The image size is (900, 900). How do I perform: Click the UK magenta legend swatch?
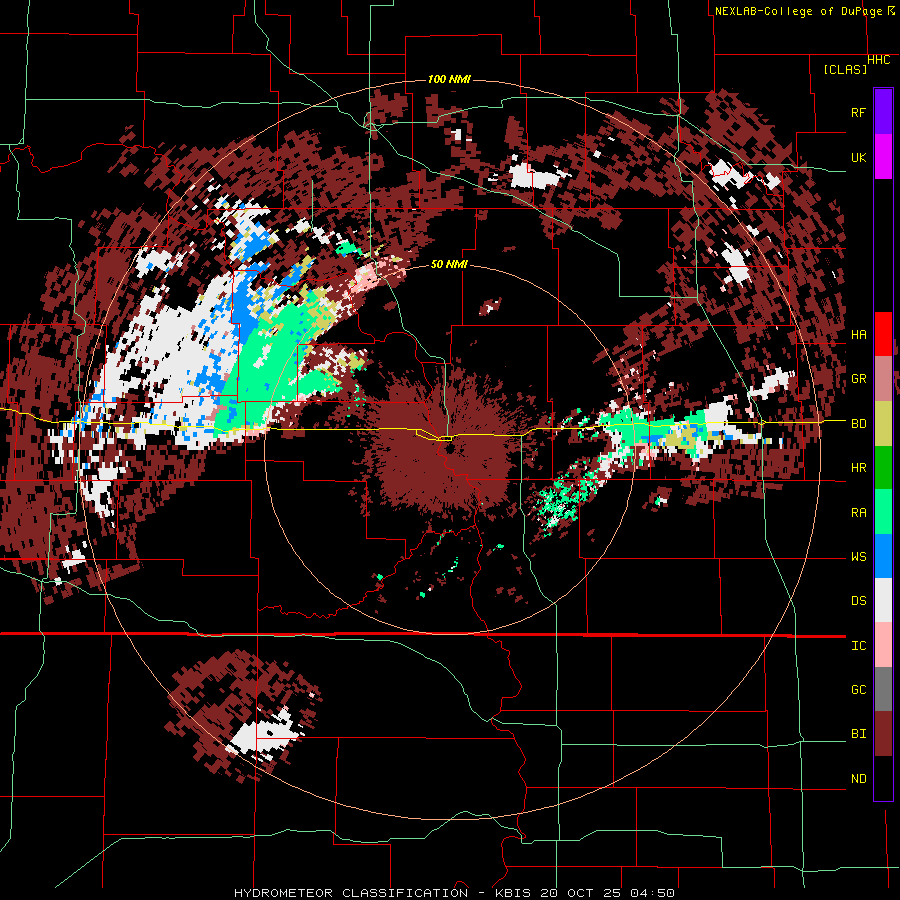pyautogui.click(x=883, y=157)
